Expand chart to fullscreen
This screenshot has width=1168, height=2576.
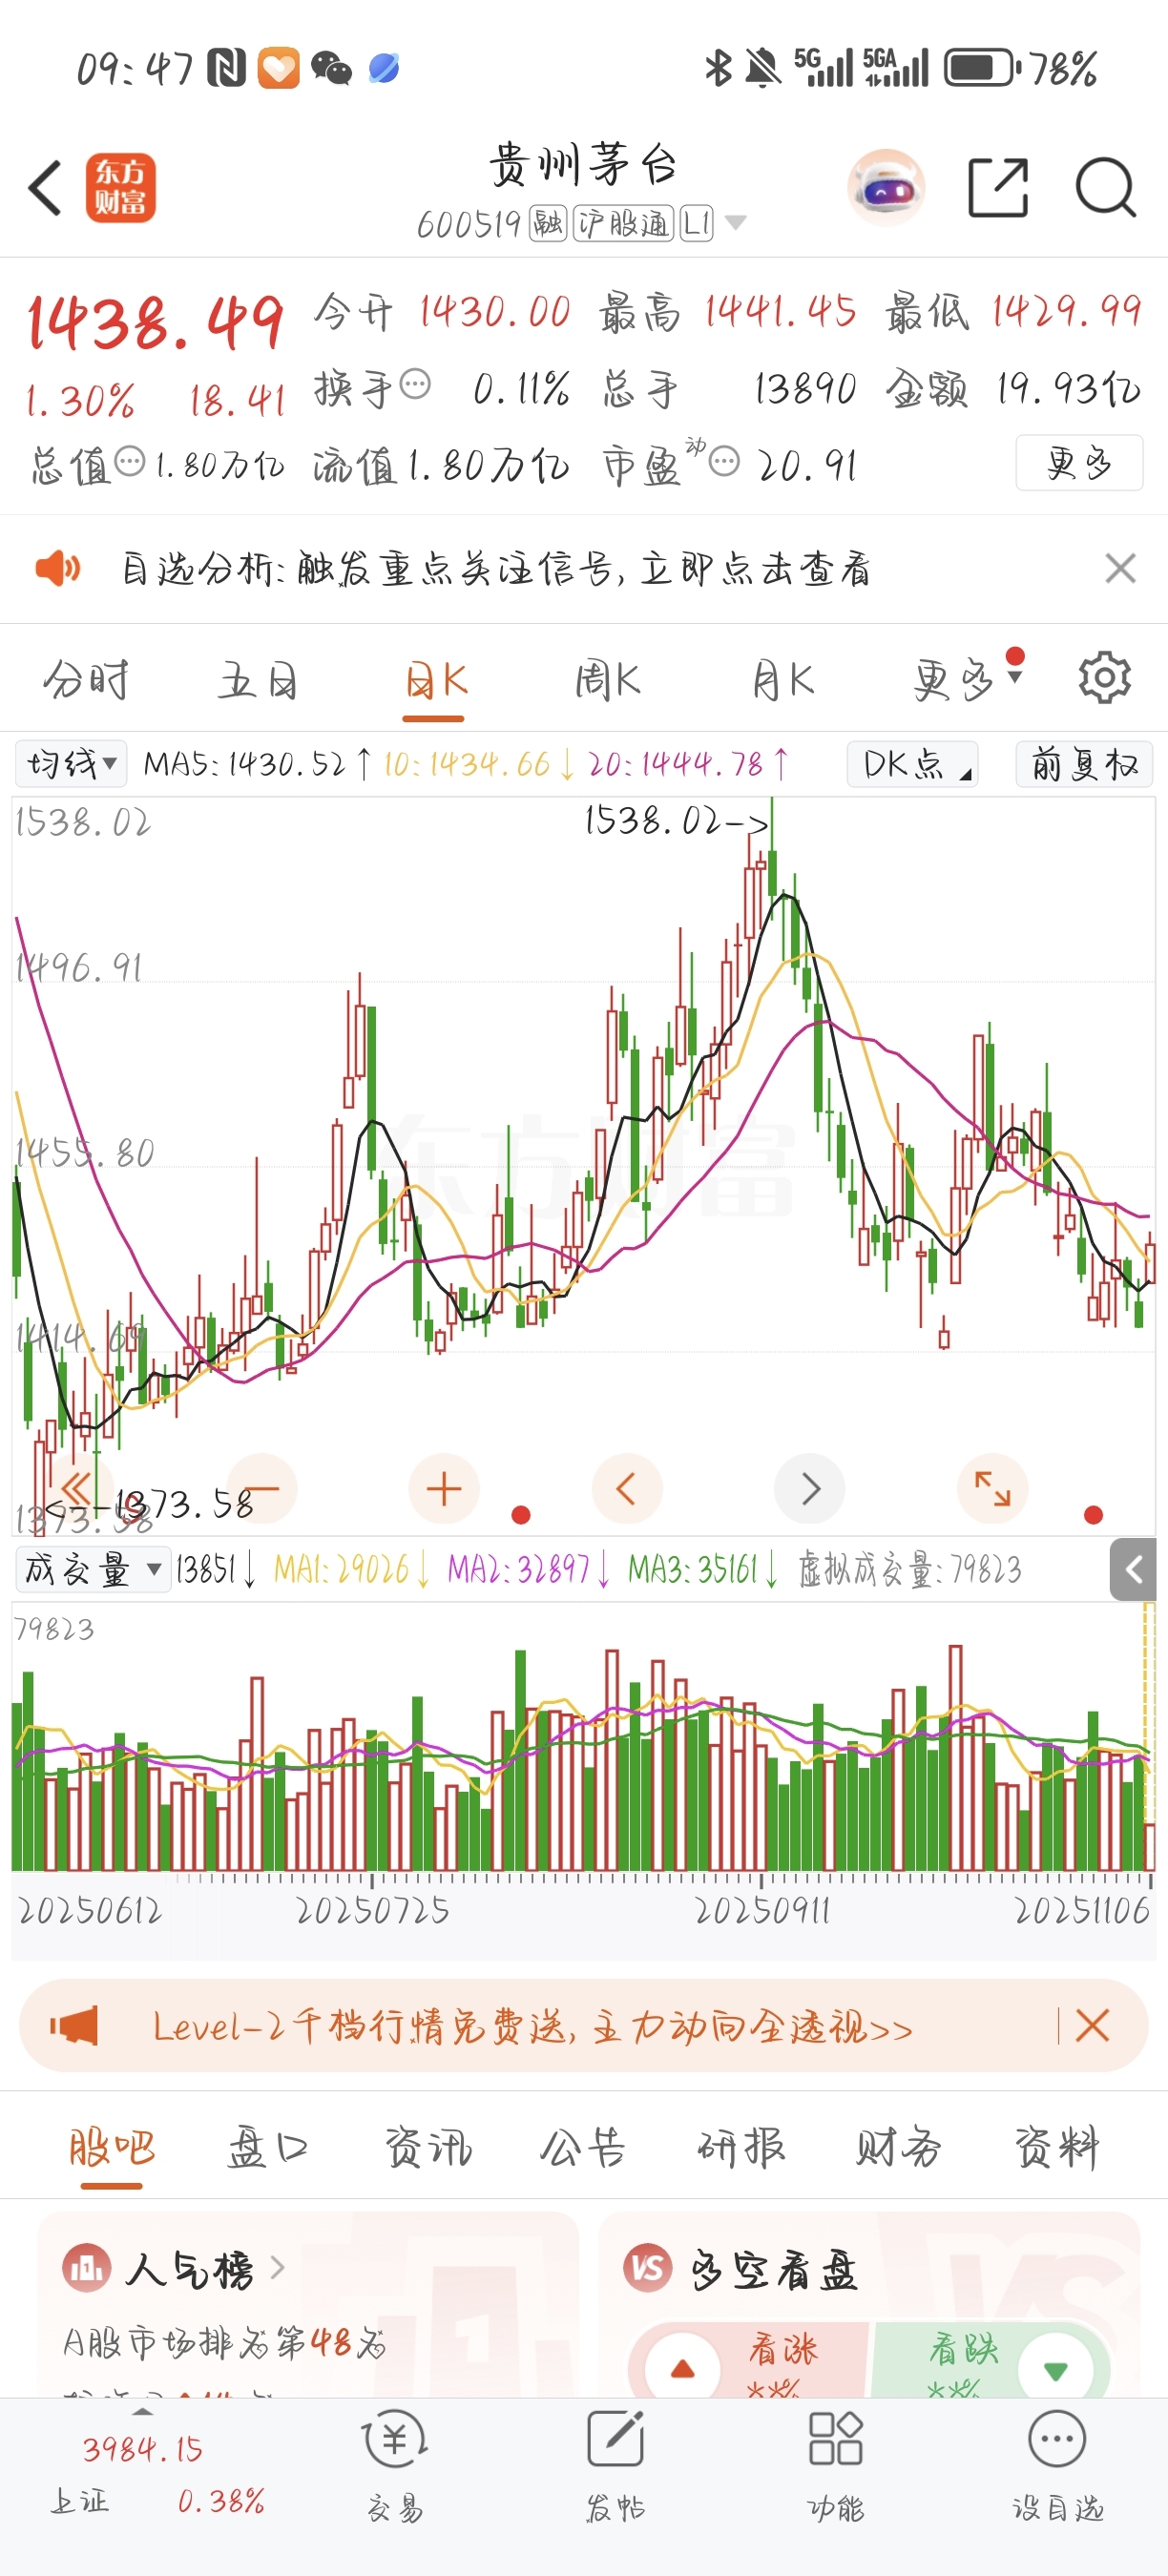click(x=993, y=1489)
